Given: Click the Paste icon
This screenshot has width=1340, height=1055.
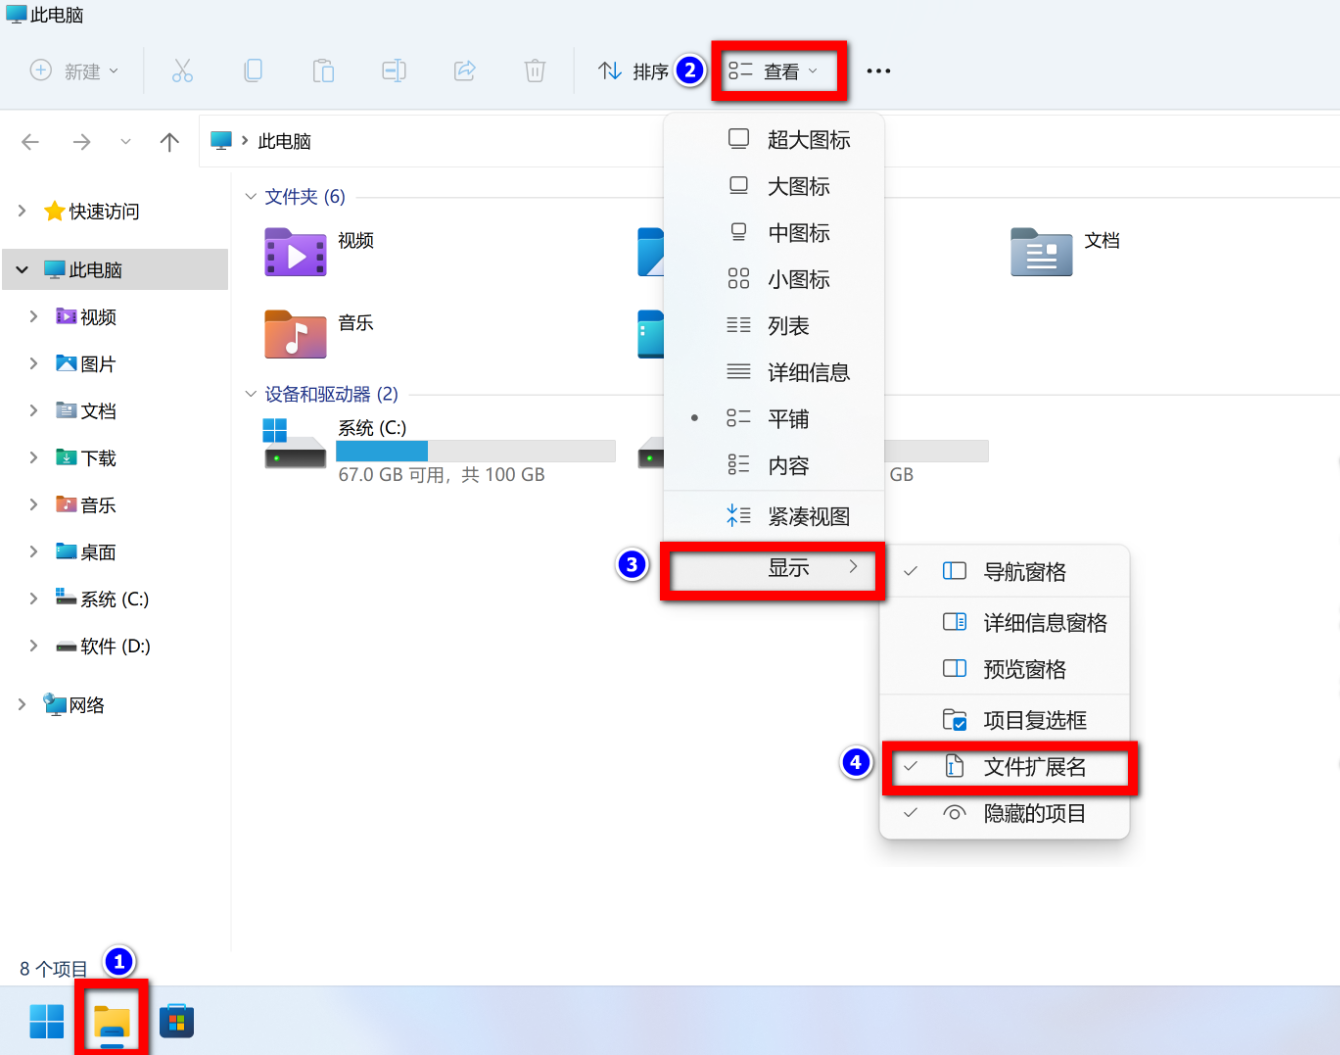Looking at the screenshot, I should point(322,70).
